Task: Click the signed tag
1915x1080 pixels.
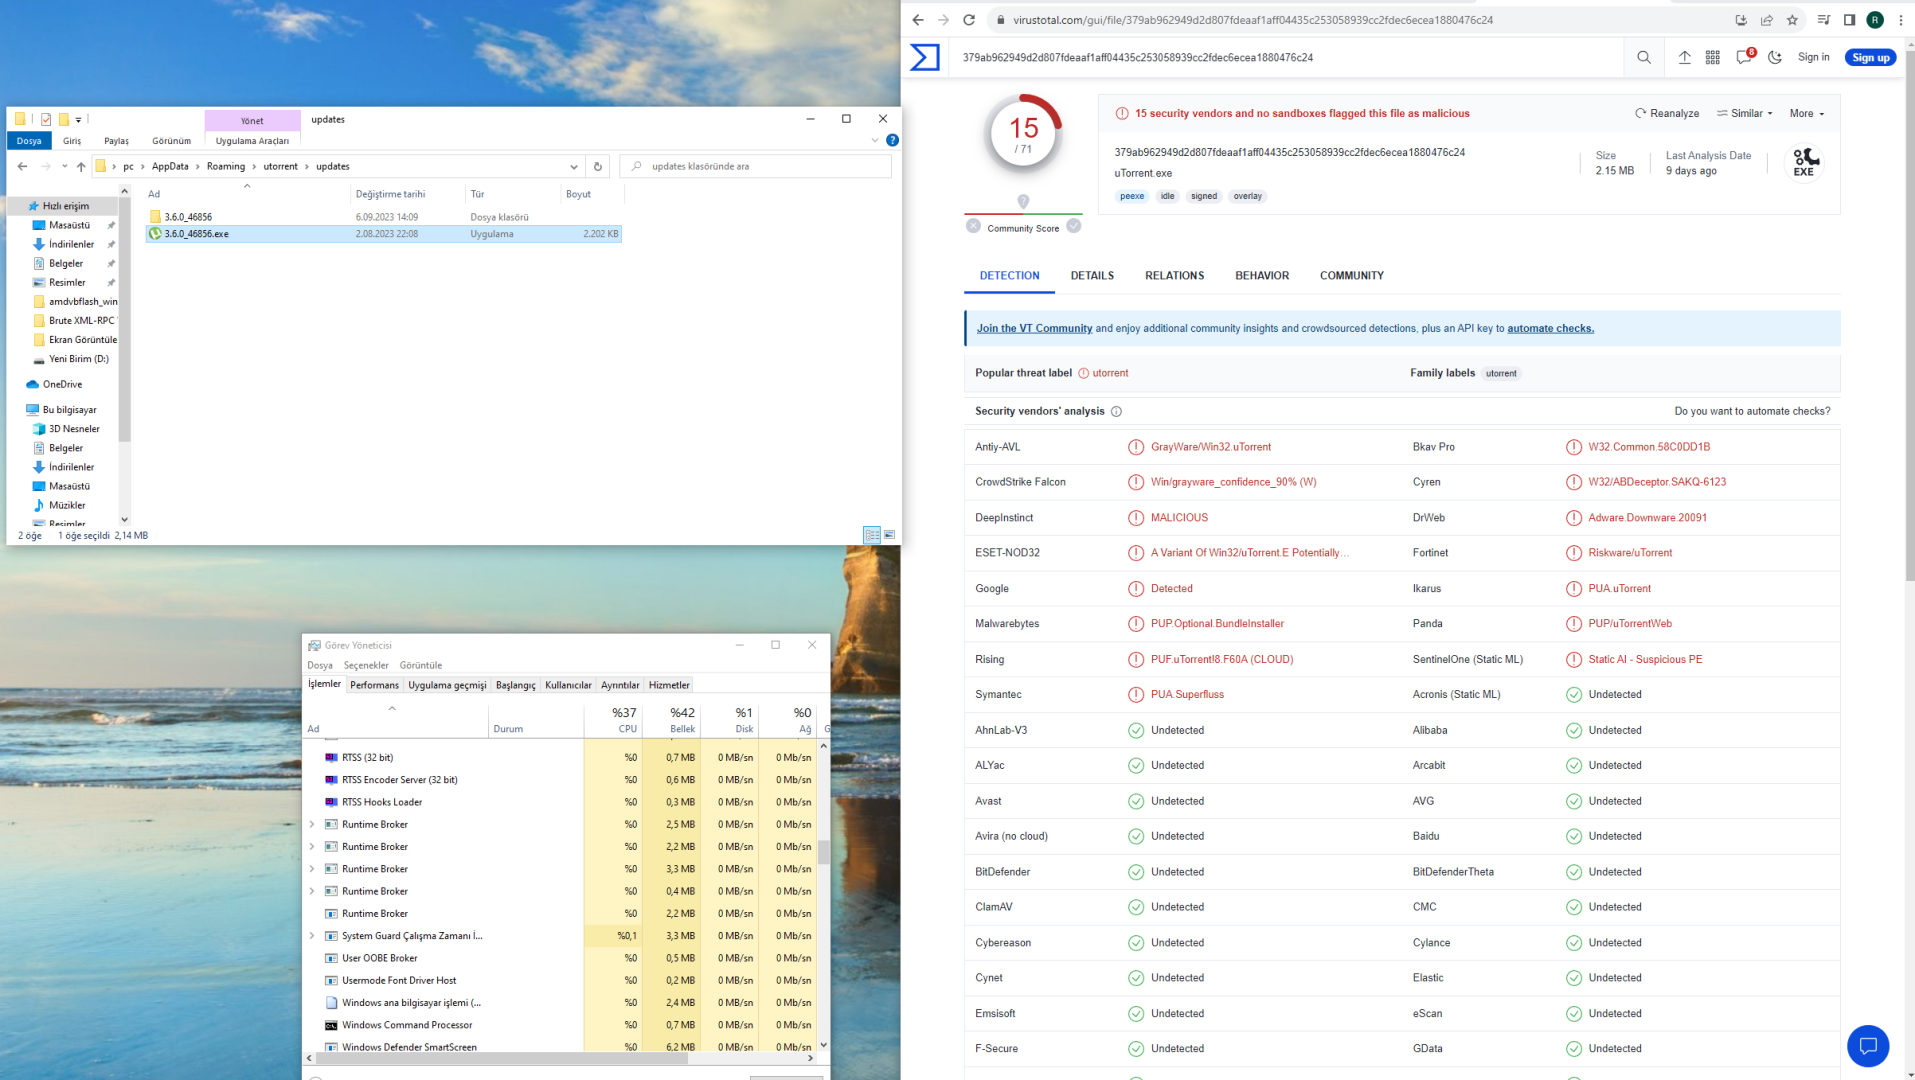Action: (x=1204, y=196)
